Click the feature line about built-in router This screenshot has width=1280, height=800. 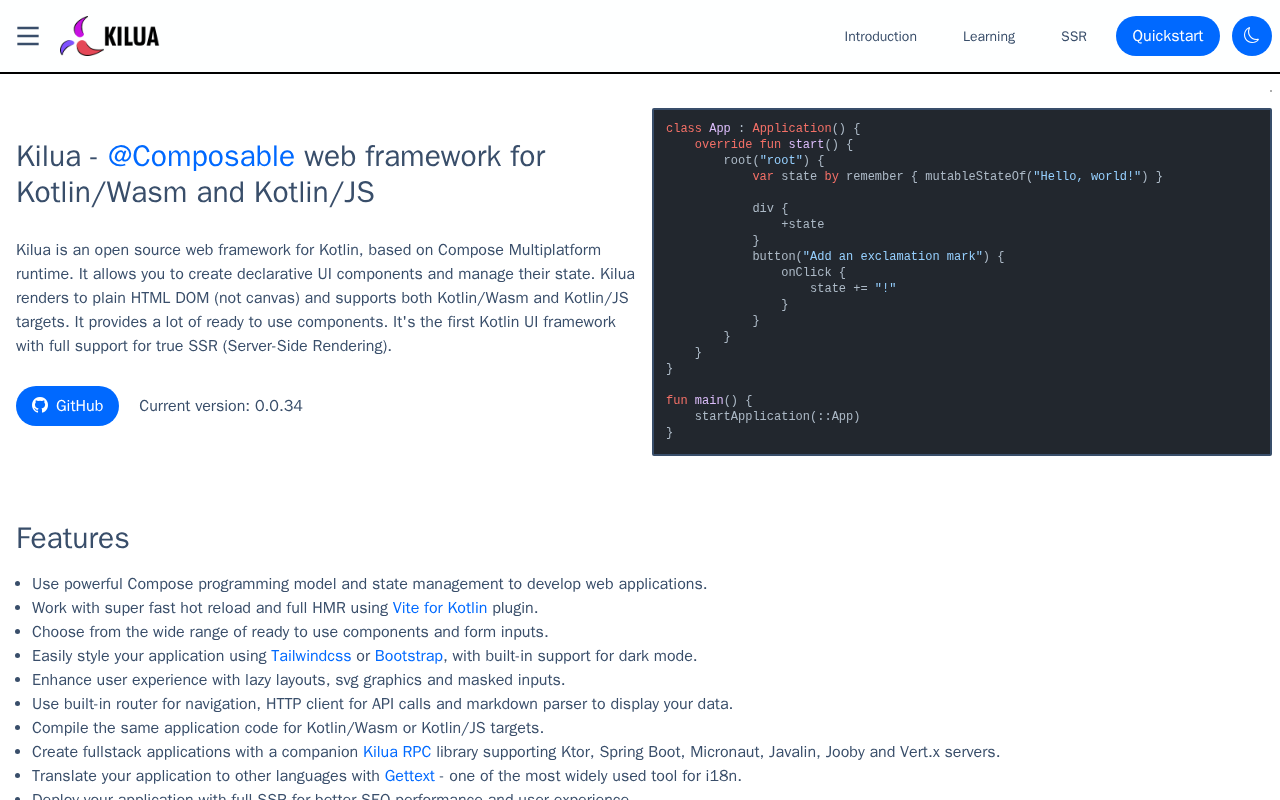[383, 704]
